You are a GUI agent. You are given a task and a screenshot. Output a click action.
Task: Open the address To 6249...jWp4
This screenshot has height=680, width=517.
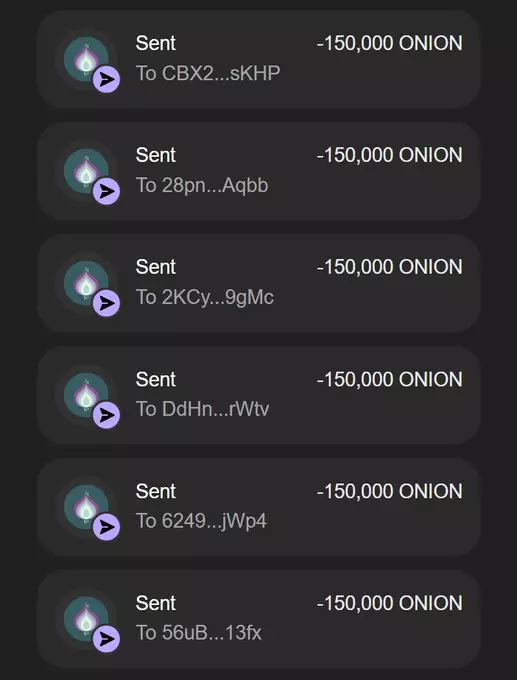201,521
